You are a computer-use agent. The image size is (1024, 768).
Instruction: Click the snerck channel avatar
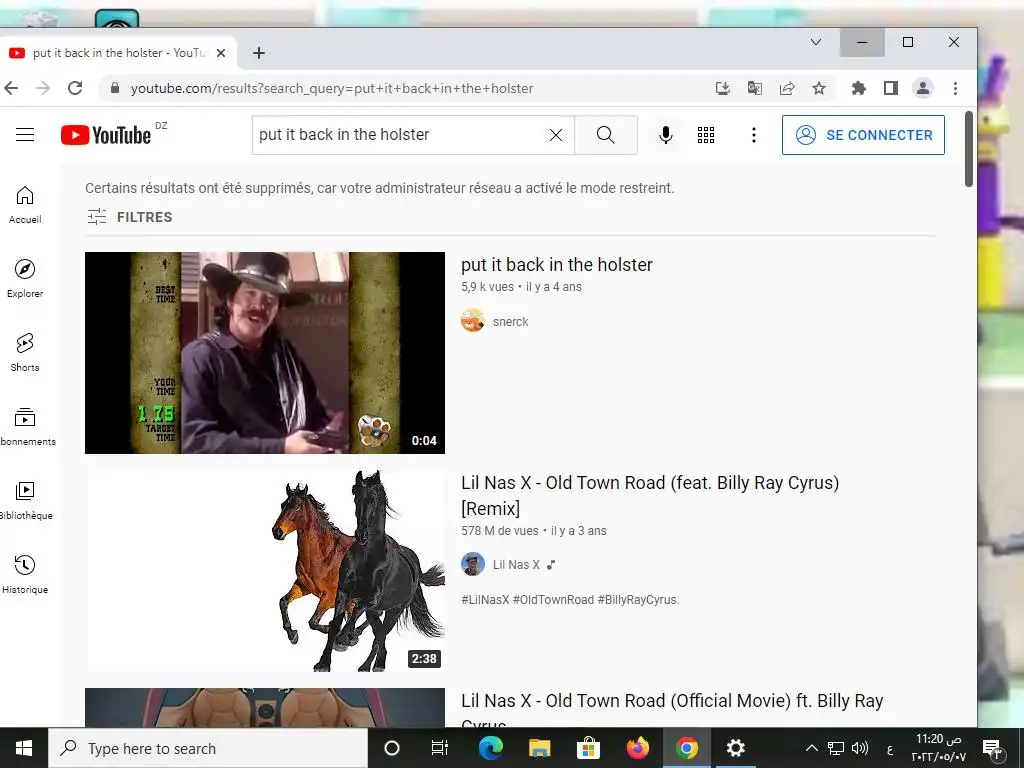pyautogui.click(x=473, y=321)
